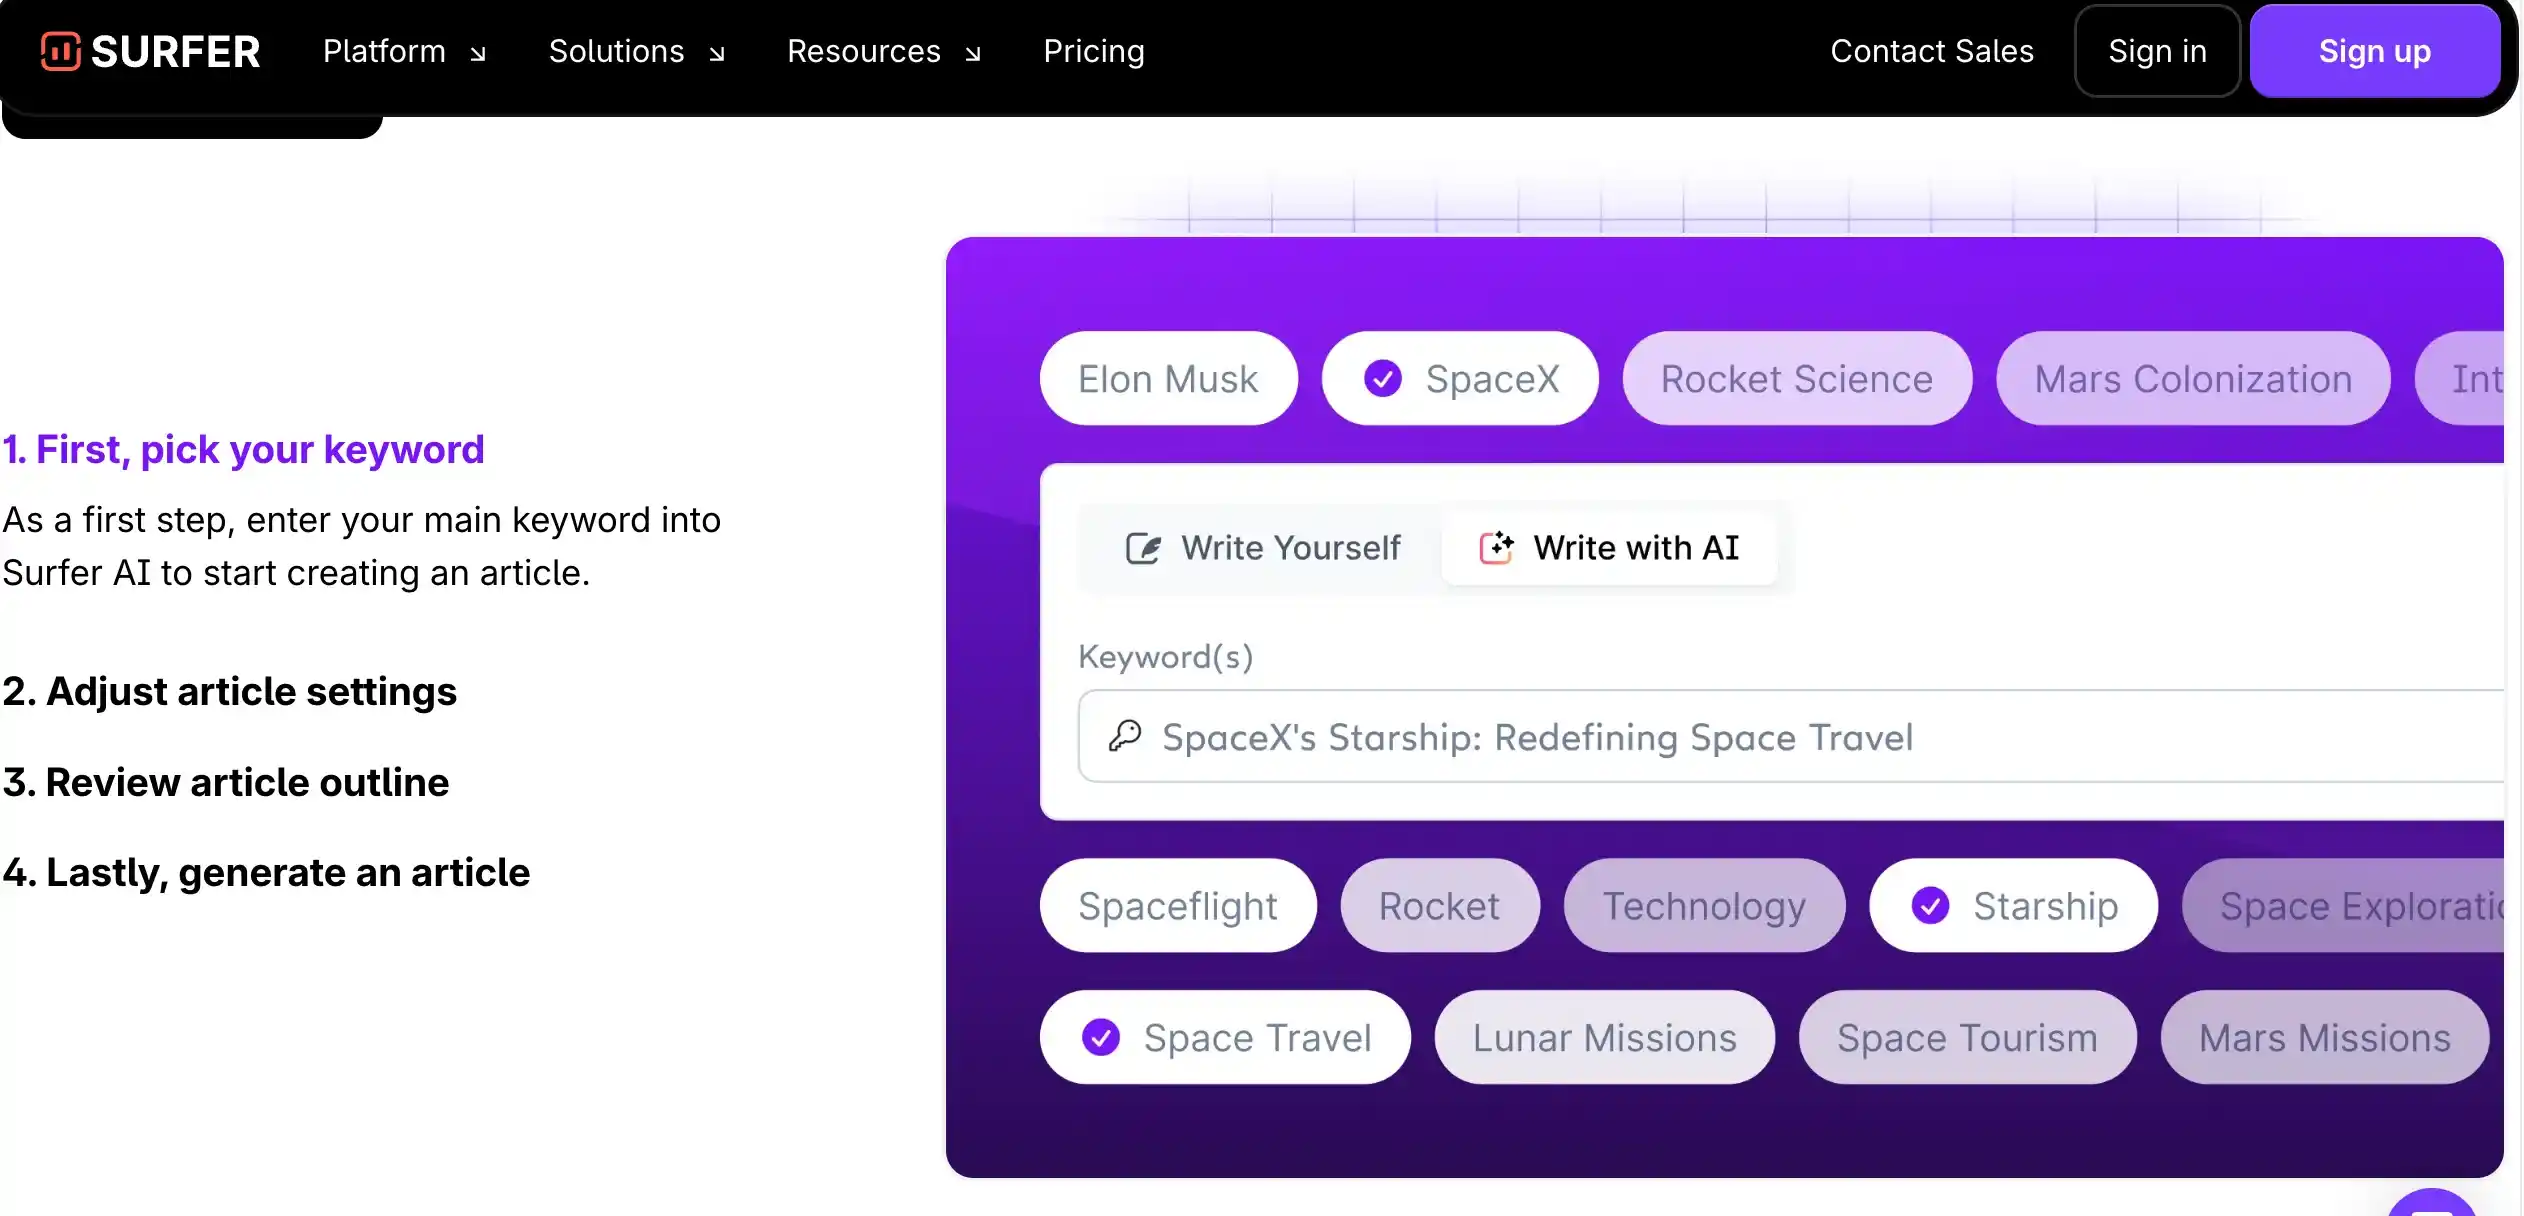This screenshot has height=1216, width=2524.
Task: Click the checkmark icon on Starship chip
Action: tap(1930, 906)
